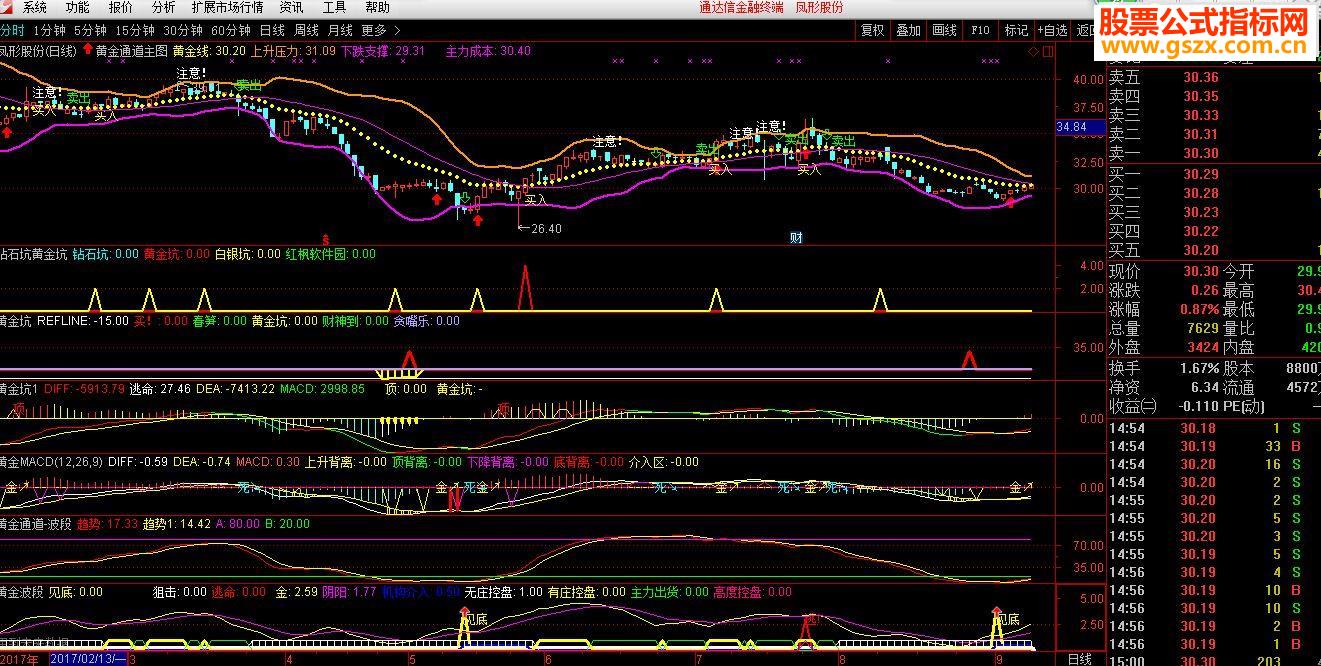This screenshot has height=666, width=1321.
Task: Switch to the 分时 period tab
Action: 12,30
